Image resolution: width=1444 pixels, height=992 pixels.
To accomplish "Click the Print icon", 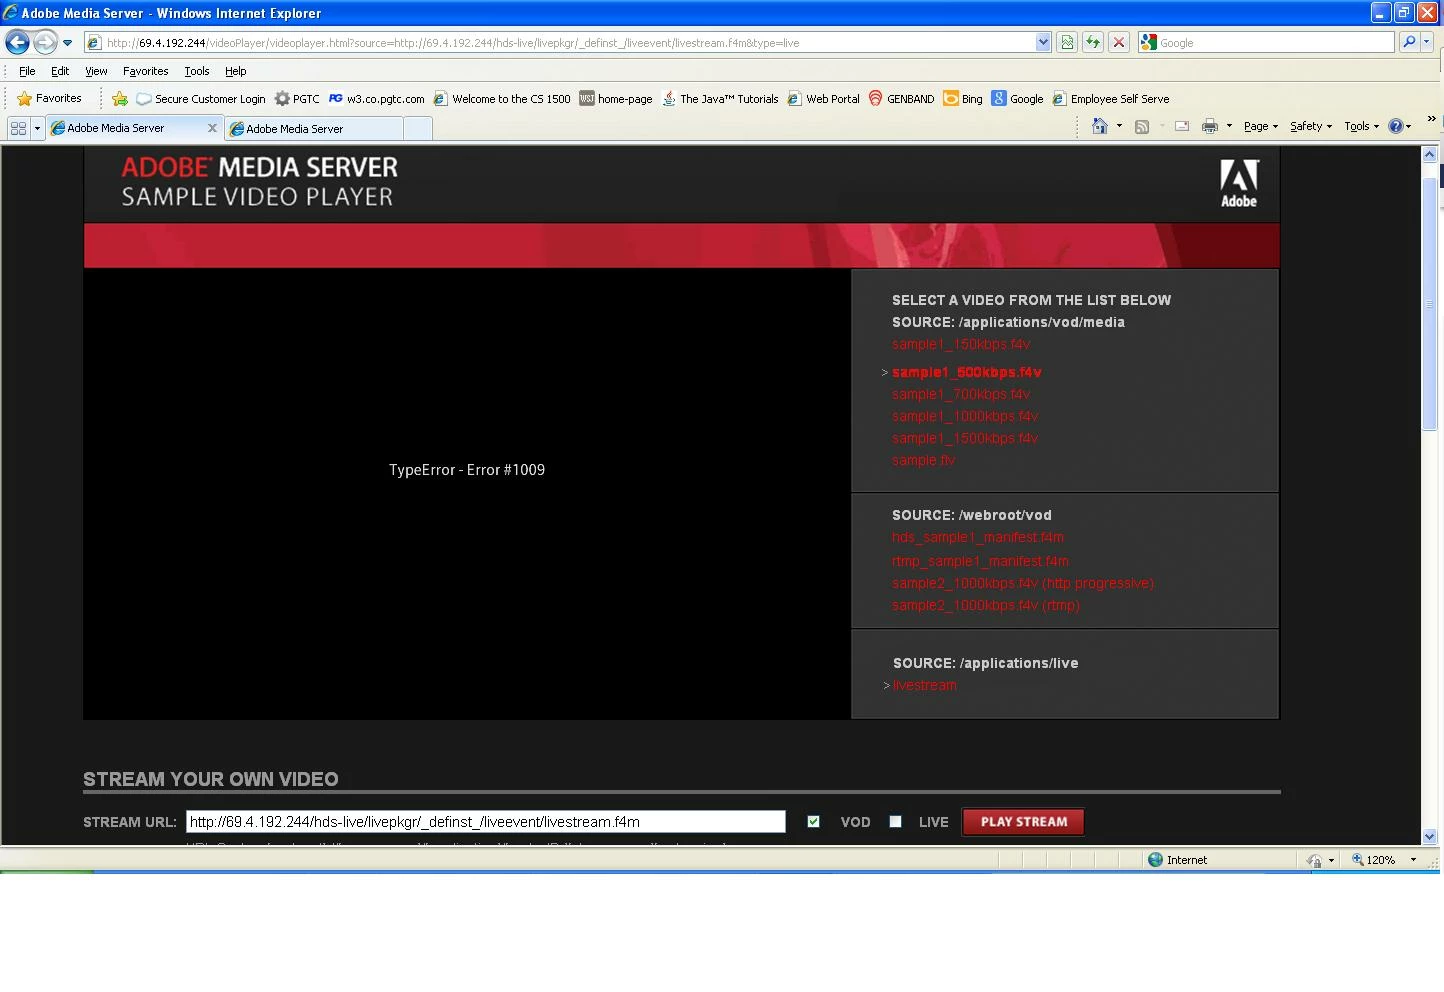I will tap(1210, 126).
